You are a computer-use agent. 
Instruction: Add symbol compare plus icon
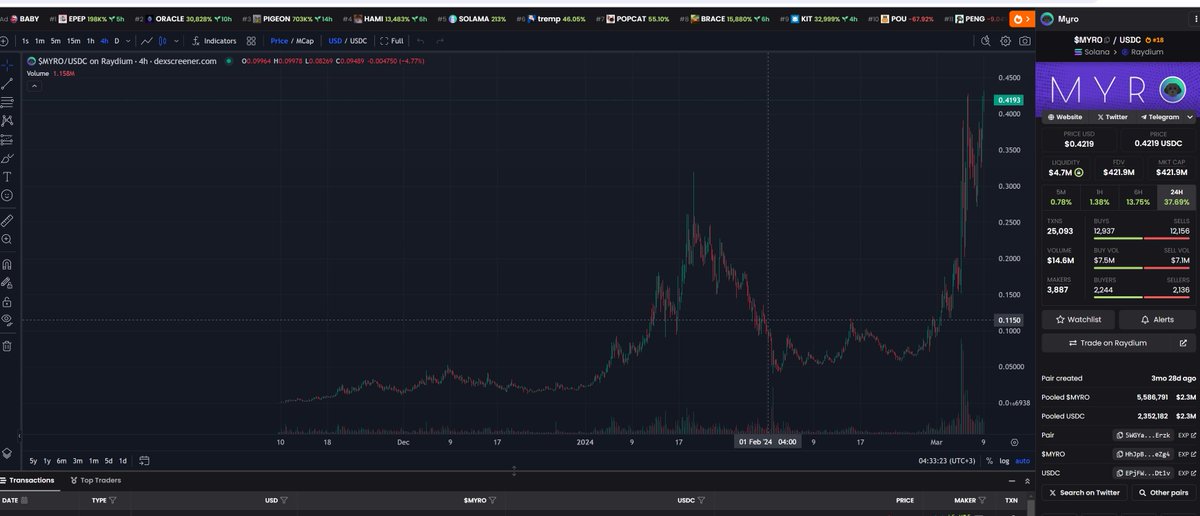pos(4,41)
